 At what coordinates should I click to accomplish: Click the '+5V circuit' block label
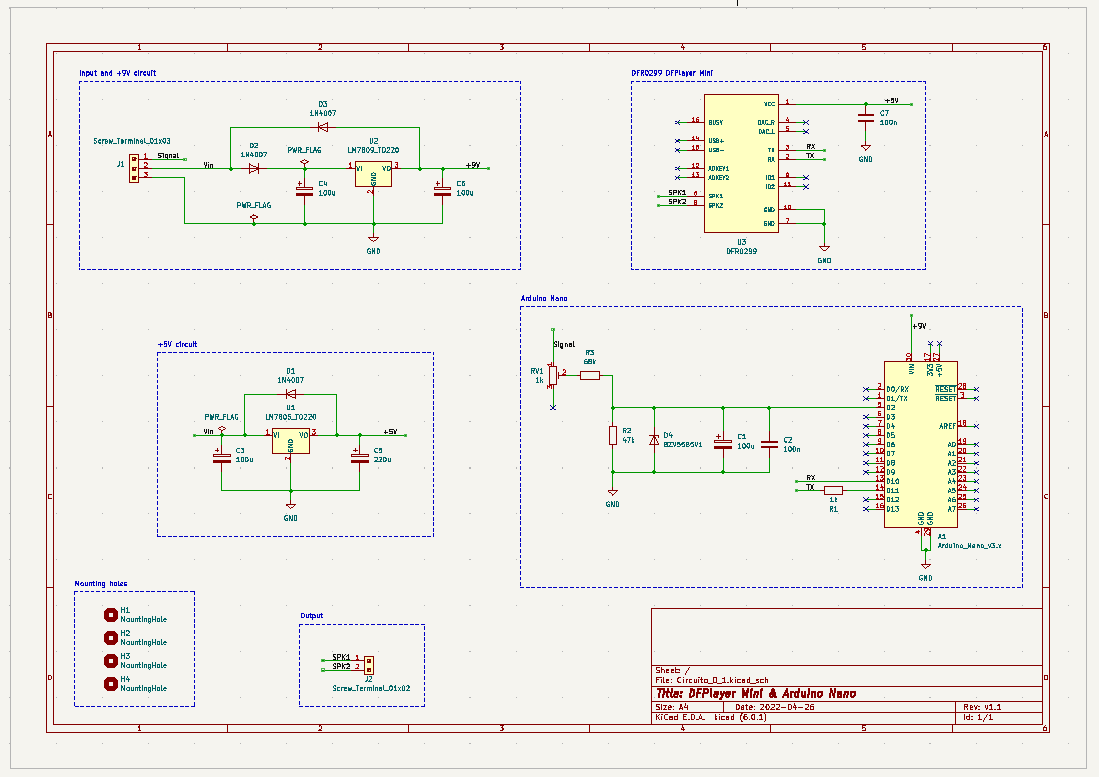click(x=177, y=345)
